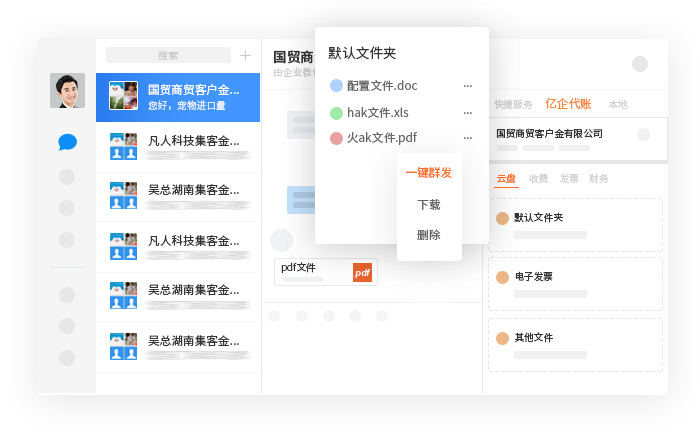Select file 配置文件.doc
The image size is (700, 432).
[382, 86]
